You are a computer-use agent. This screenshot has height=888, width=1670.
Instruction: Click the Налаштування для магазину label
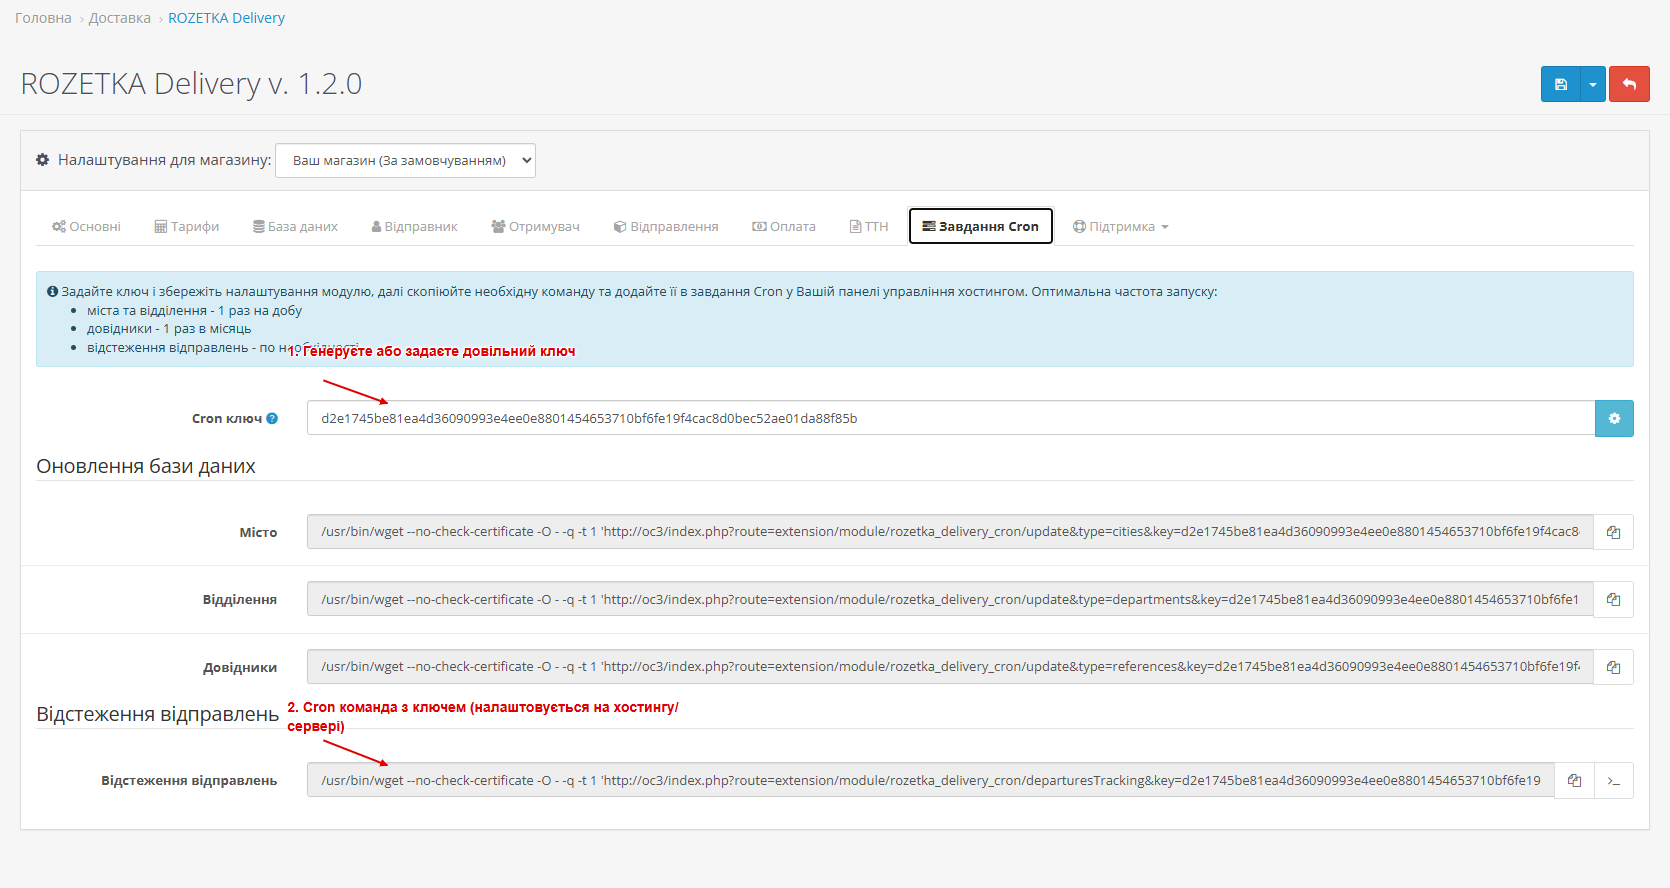coord(164,160)
